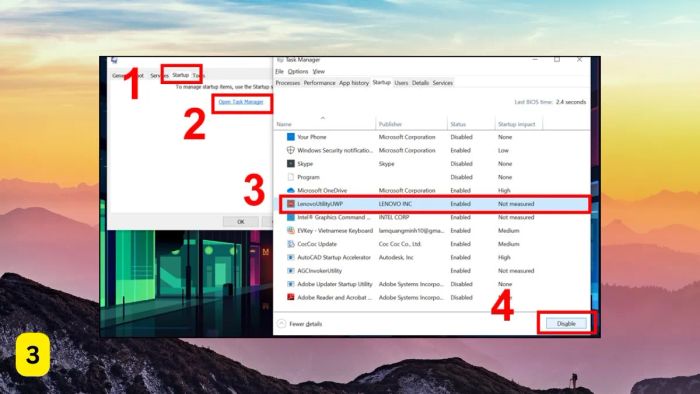Click Enabled status in Microsoft OneDrive row
The width and height of the screenshot is (700, 394).
click(x=460, y=191)
